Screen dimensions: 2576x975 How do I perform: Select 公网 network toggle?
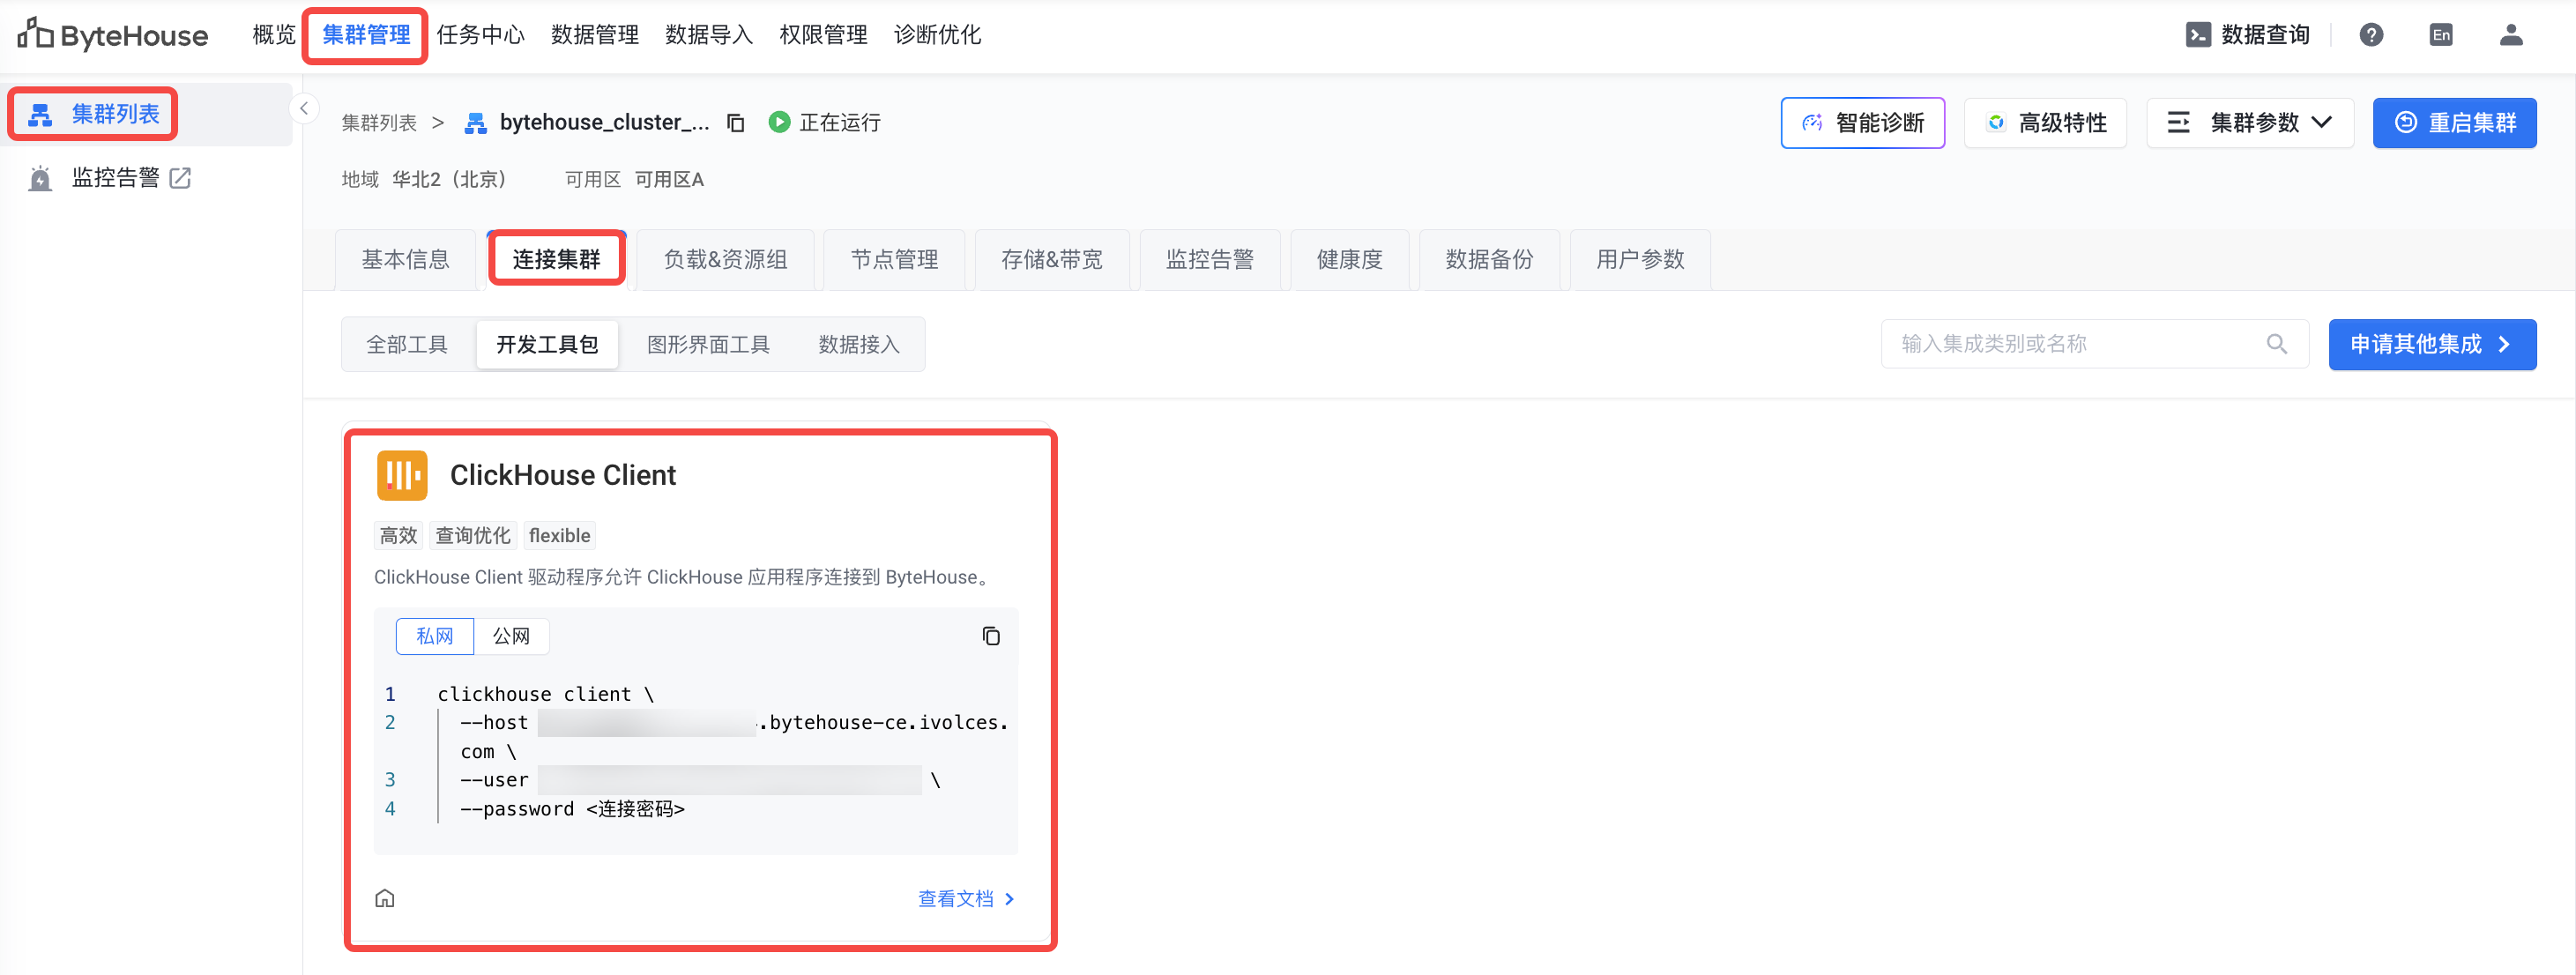[x=511, y=636]
